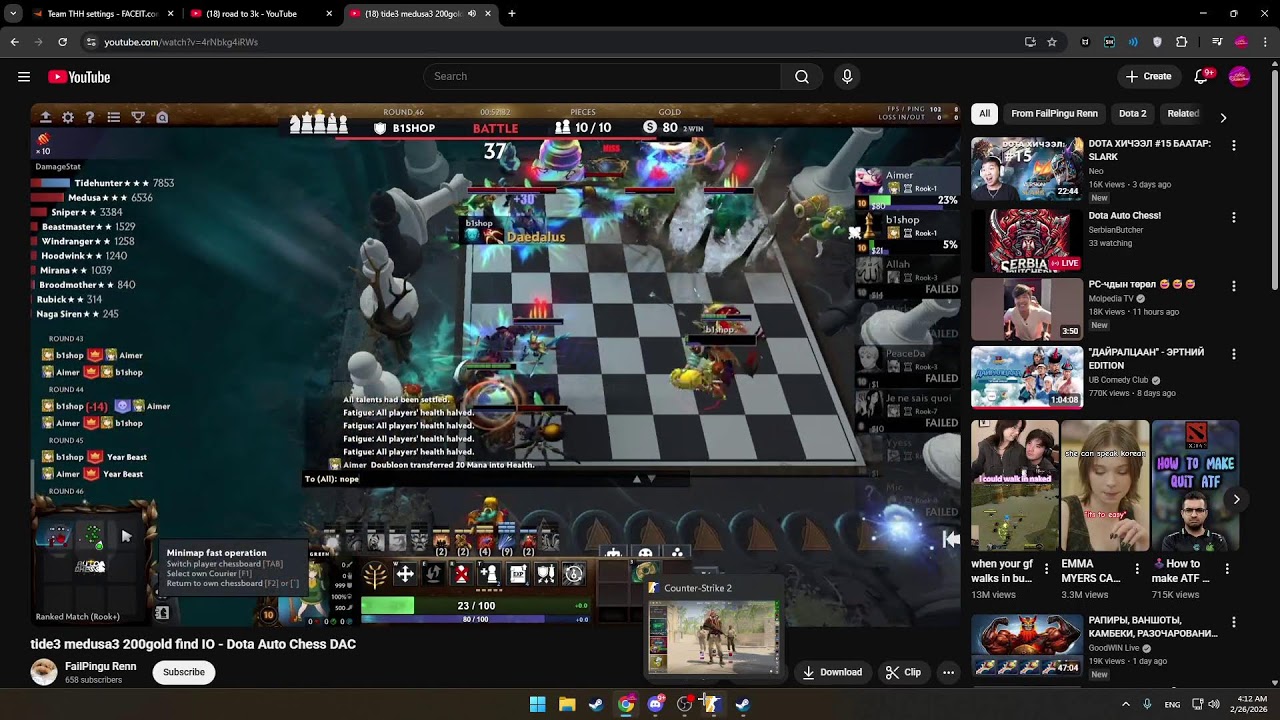
Task: Open more options for ДАЙРАЛЦААН video
Action: click(x=1233, y=355)
